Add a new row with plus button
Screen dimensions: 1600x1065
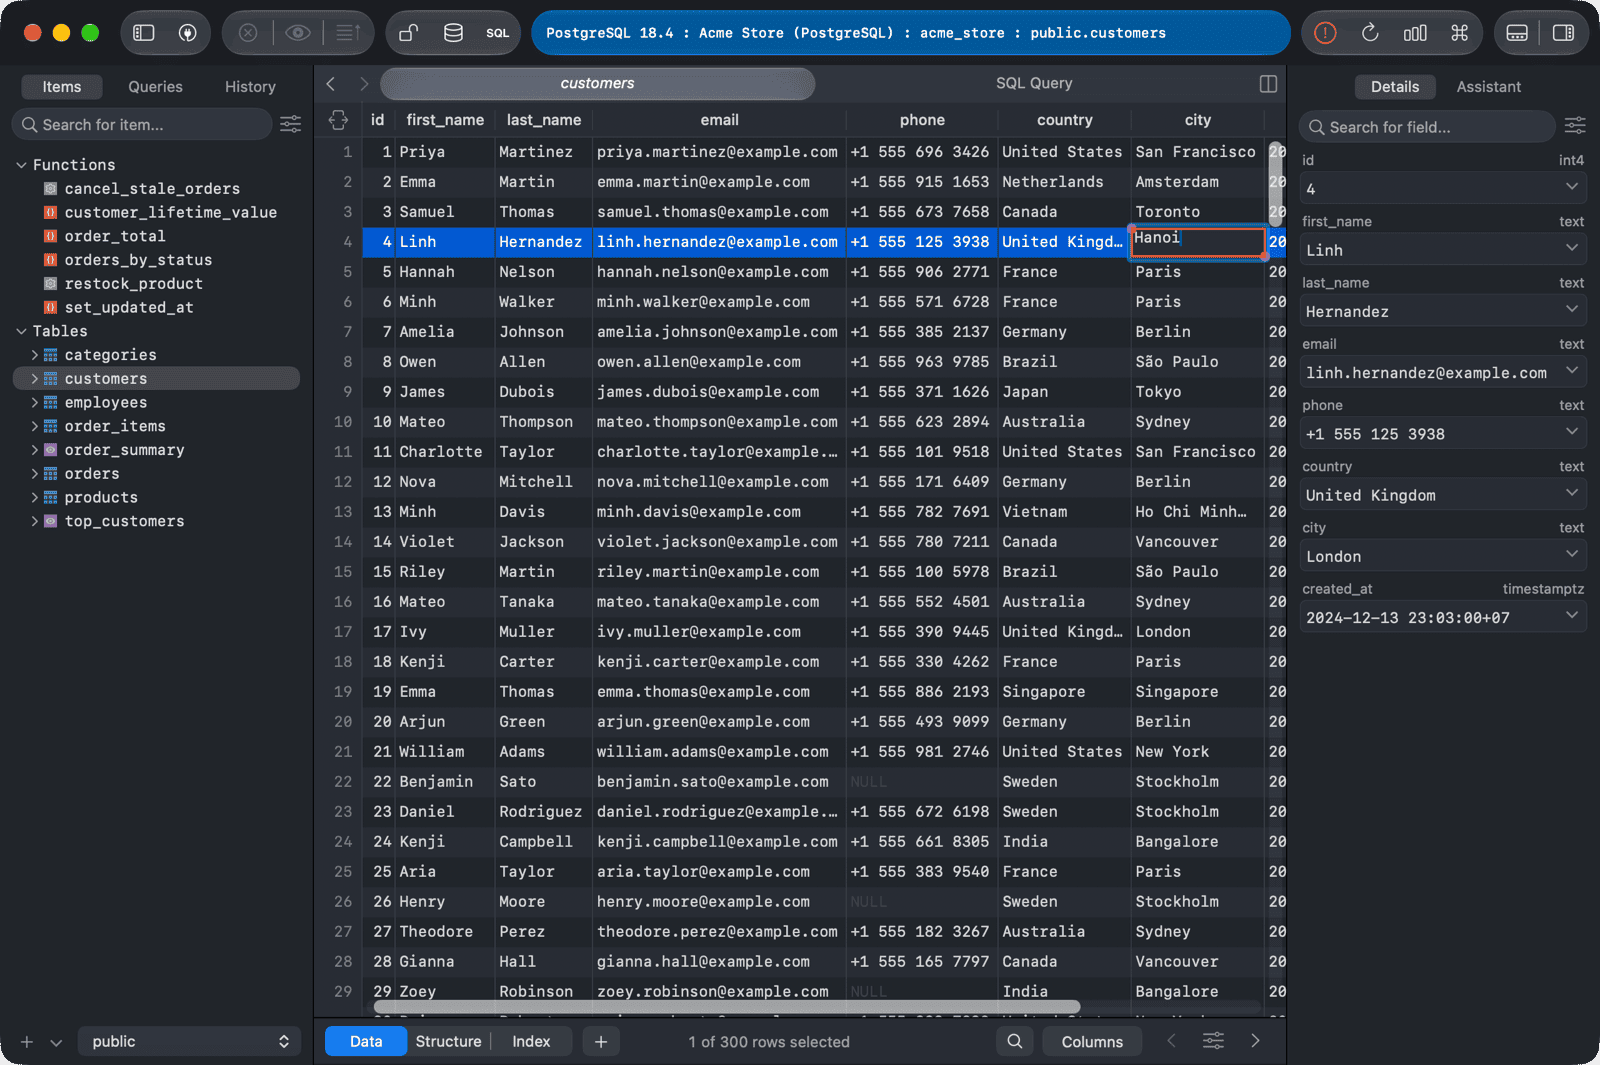click(601, 1042)
